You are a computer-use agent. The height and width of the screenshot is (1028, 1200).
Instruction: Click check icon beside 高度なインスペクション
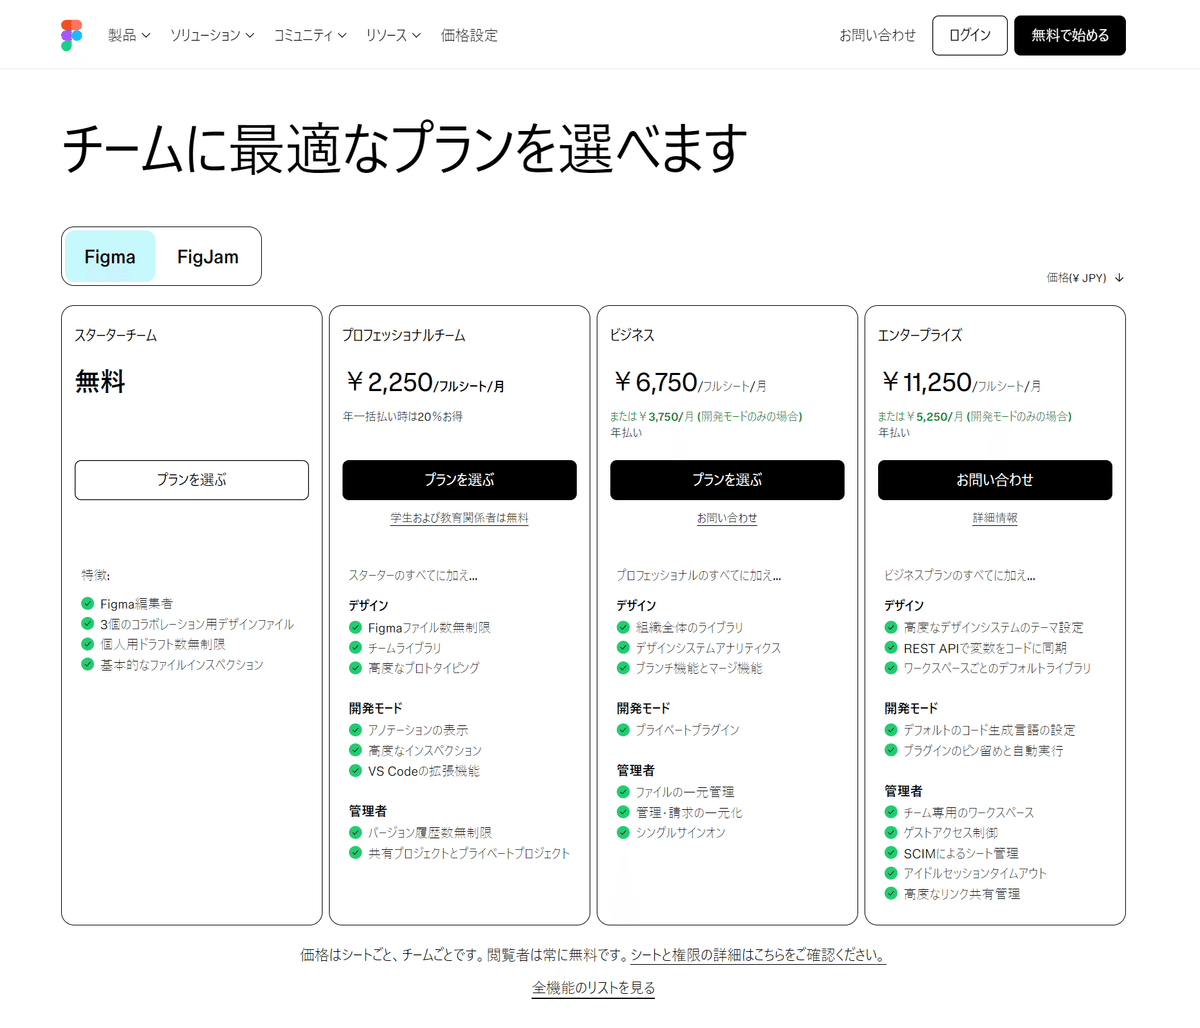(x=355, y=750)
